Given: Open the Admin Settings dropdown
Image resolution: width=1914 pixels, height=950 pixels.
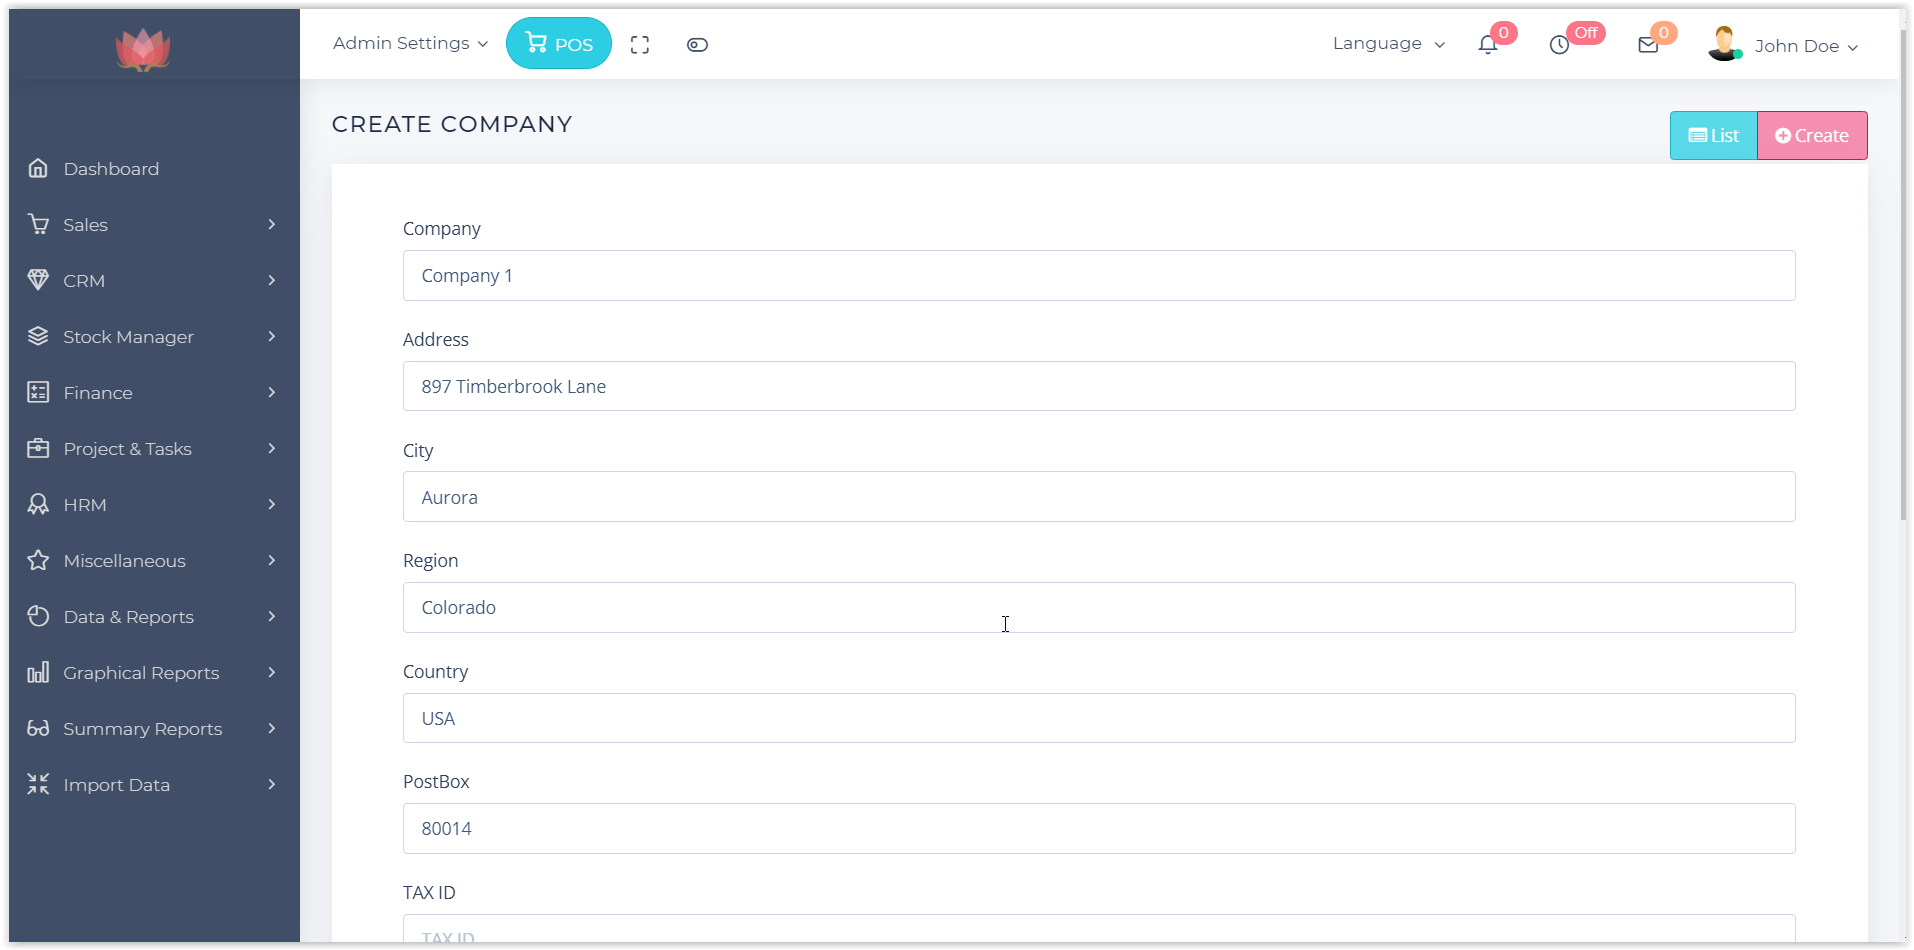Looking at the screenshot, I should (x=410, y=43).
